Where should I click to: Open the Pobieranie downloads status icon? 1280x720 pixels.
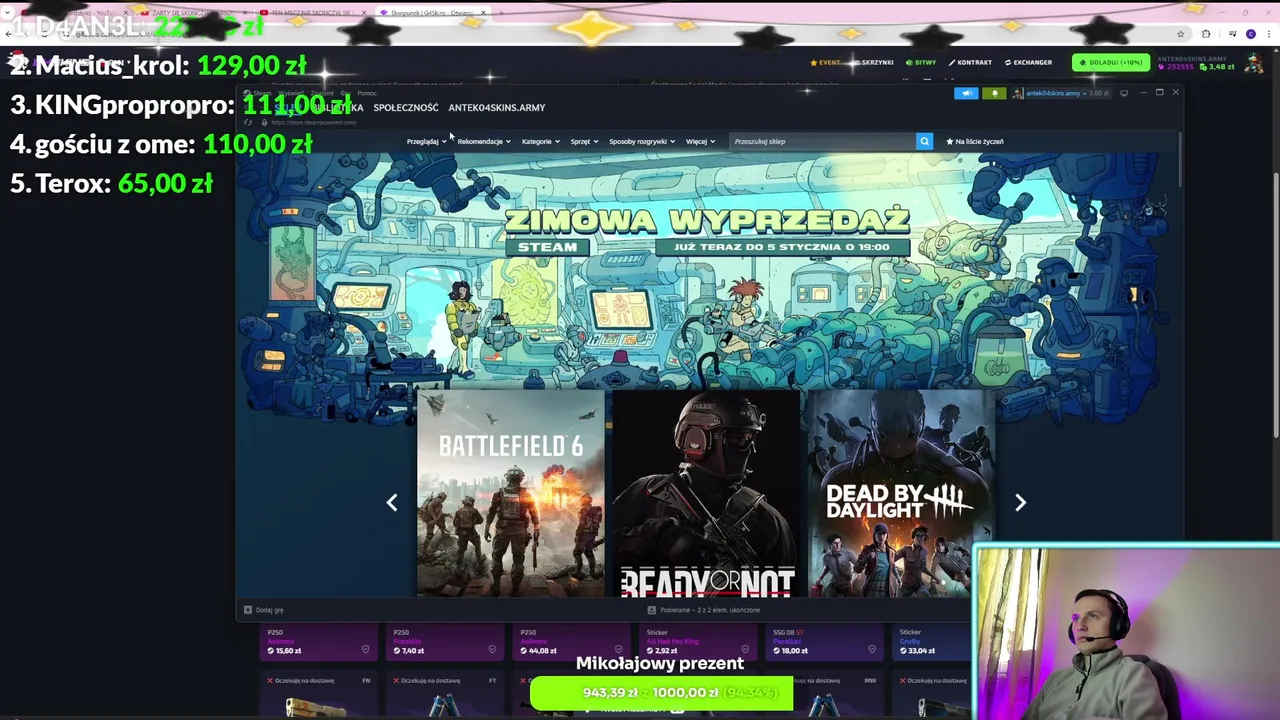(651, 610)
